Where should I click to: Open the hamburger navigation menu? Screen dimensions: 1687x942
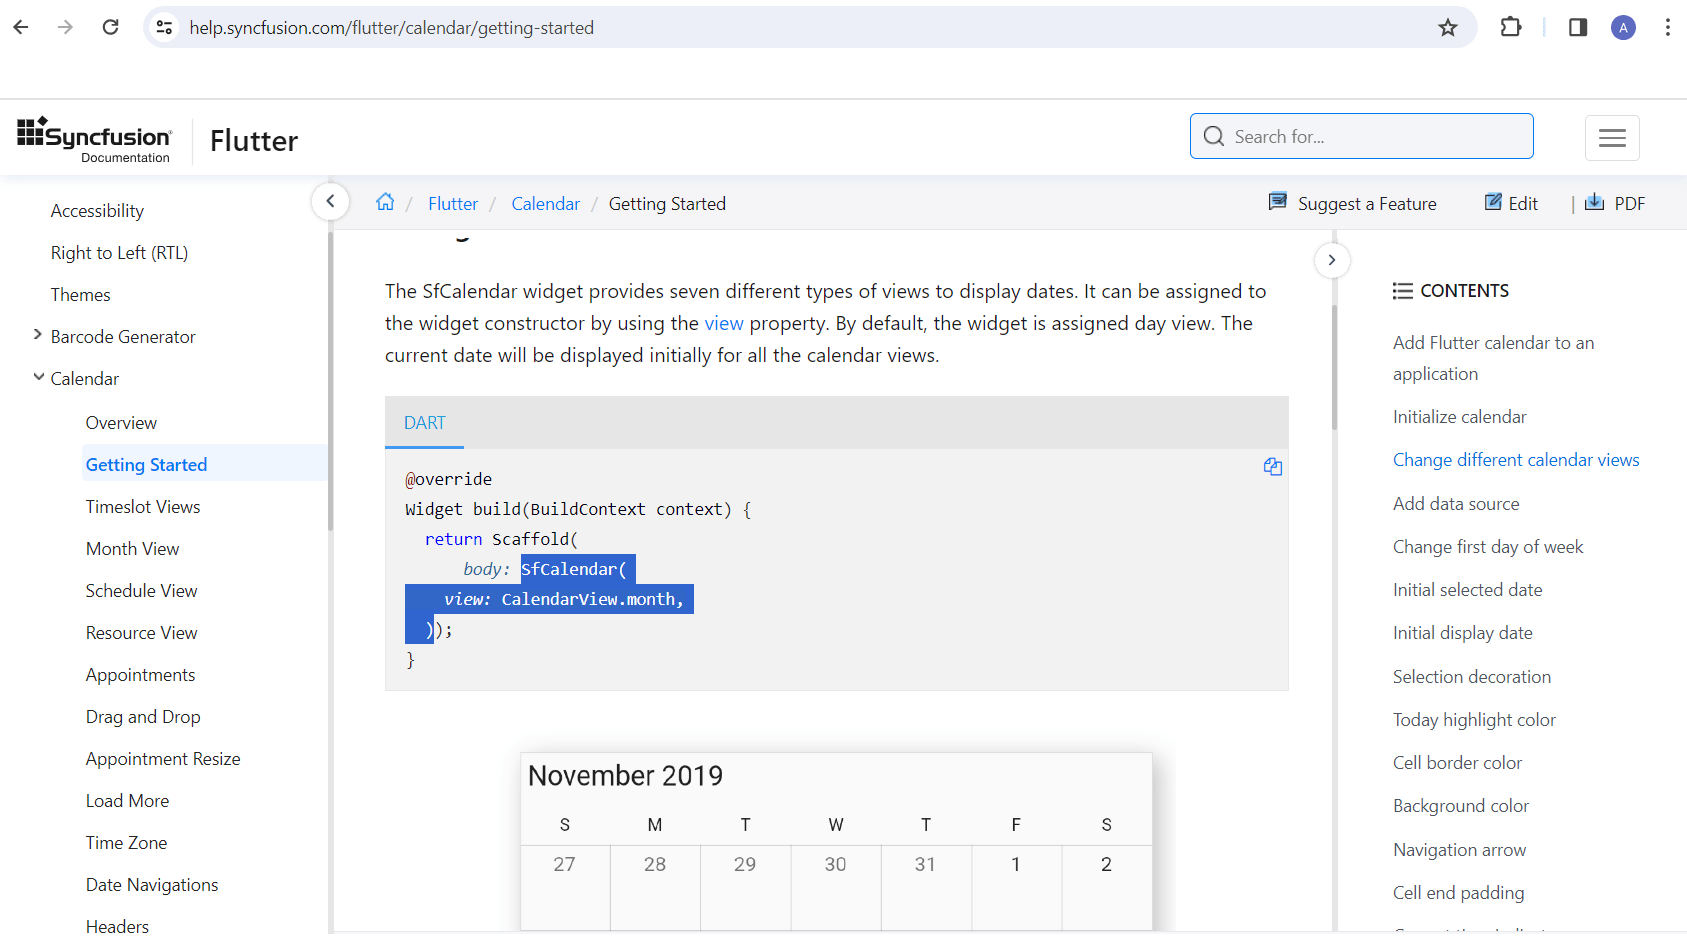pos(1612,138)
